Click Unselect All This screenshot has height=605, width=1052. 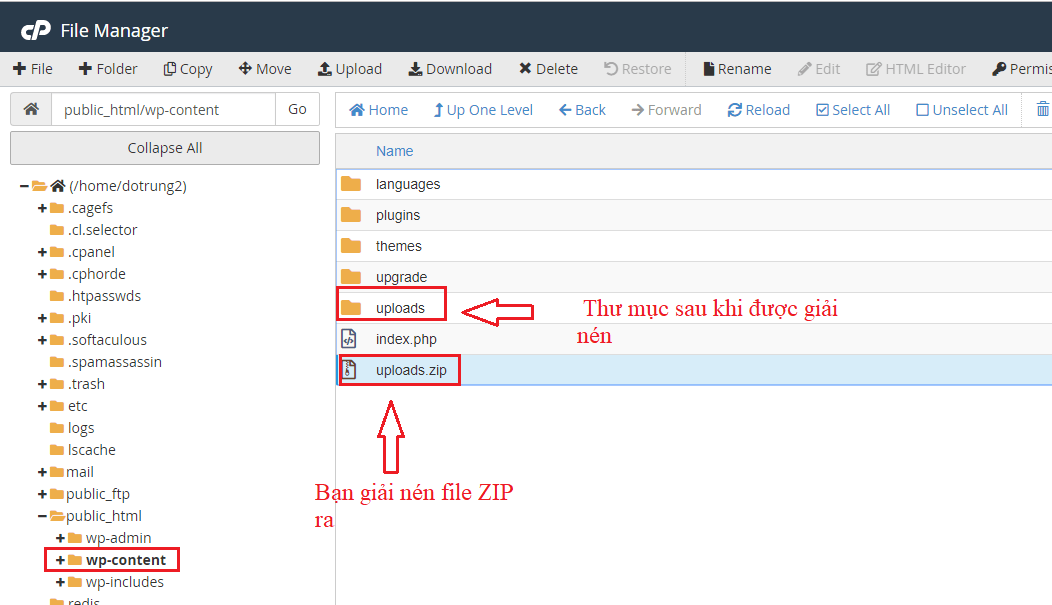coord(962,110)
